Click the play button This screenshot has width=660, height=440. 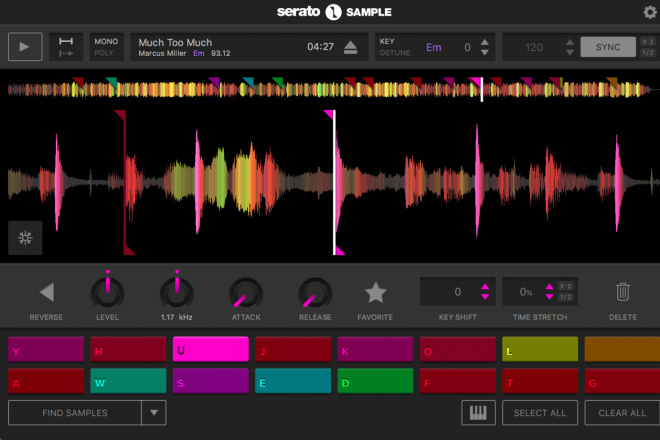pos(25,47)
